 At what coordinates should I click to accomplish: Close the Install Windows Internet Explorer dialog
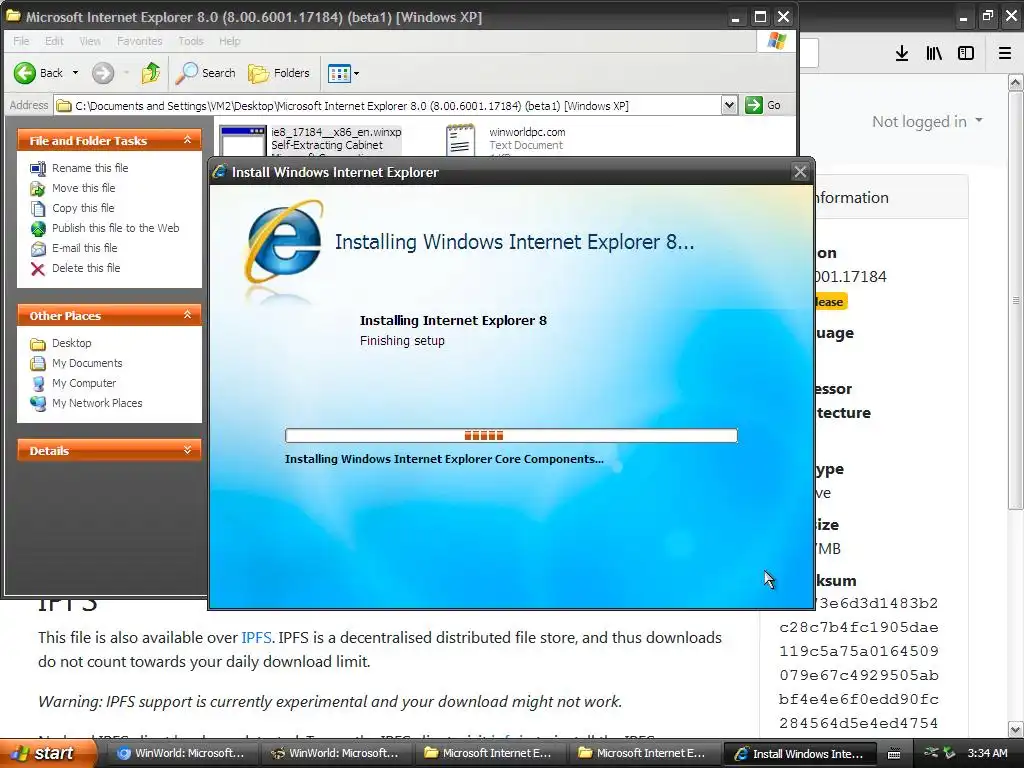pyautogui.click(x=800, y=172)
